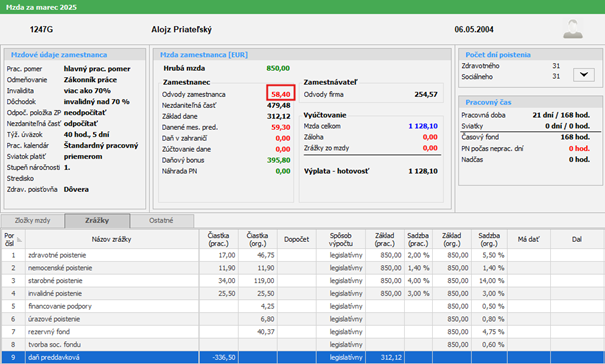This screenshot has height=364, width=605.
Task: Click the Daňový bonus value 395,80
Action: [279, 160]
